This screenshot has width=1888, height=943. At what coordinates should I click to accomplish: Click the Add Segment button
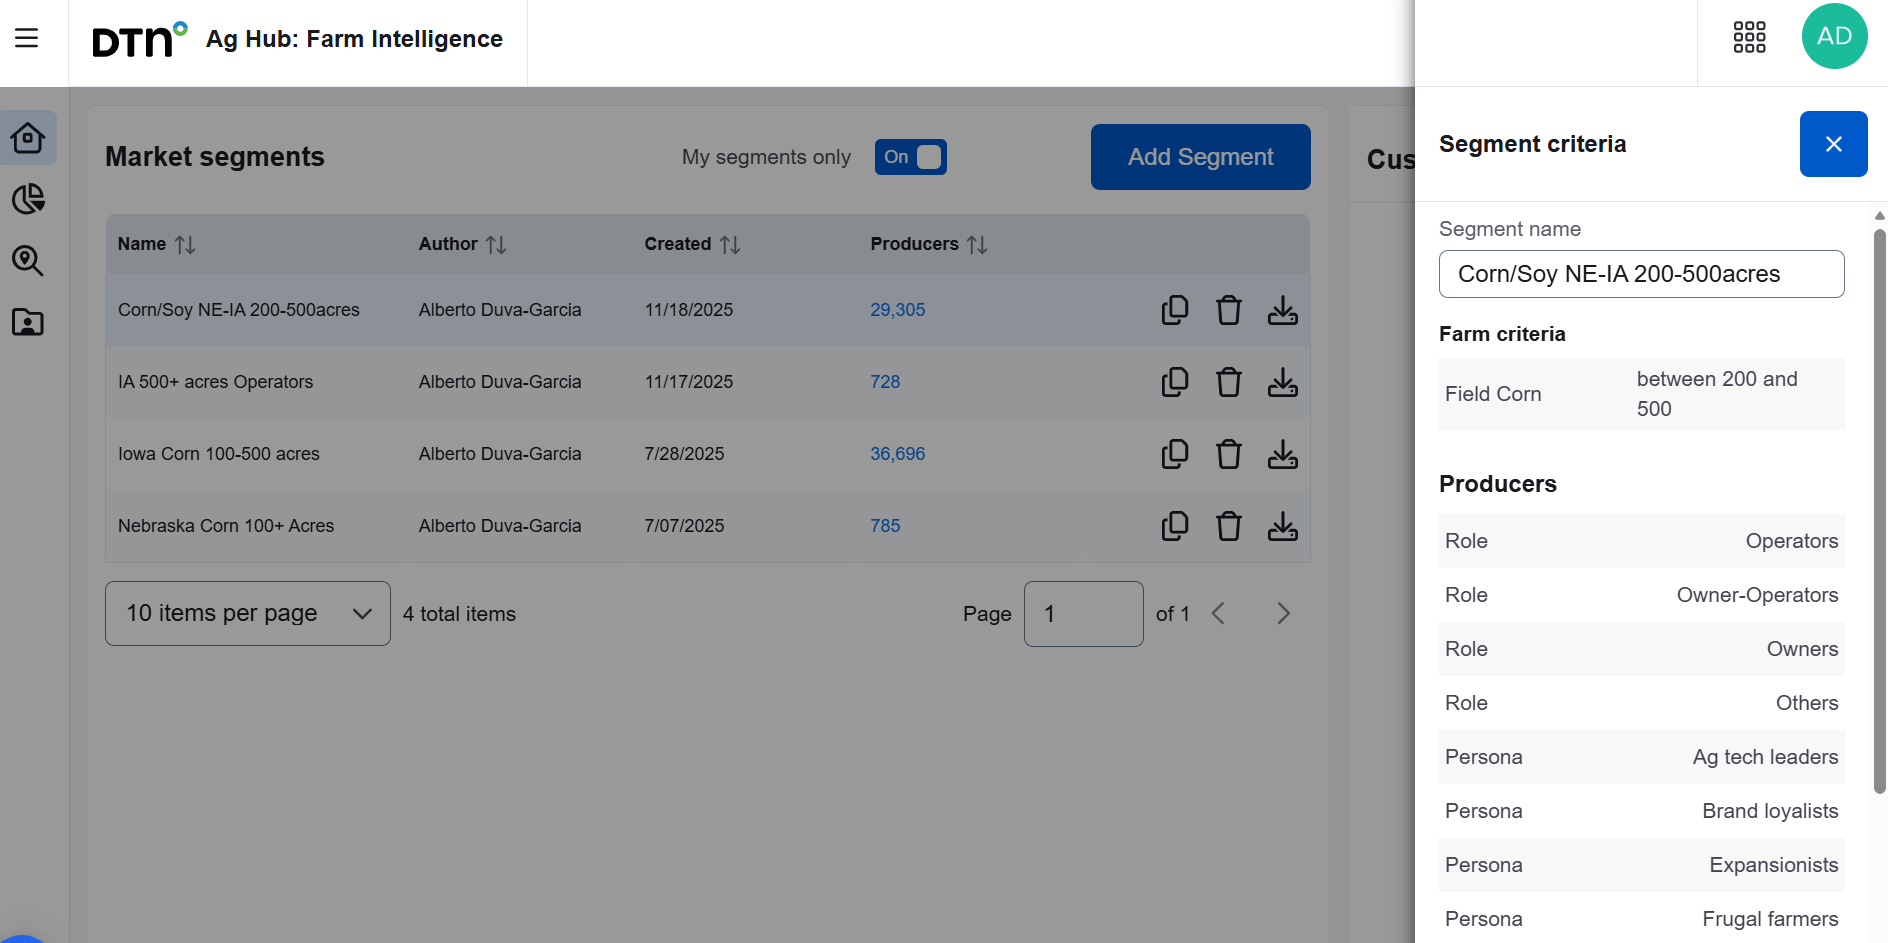point(1200,157)
